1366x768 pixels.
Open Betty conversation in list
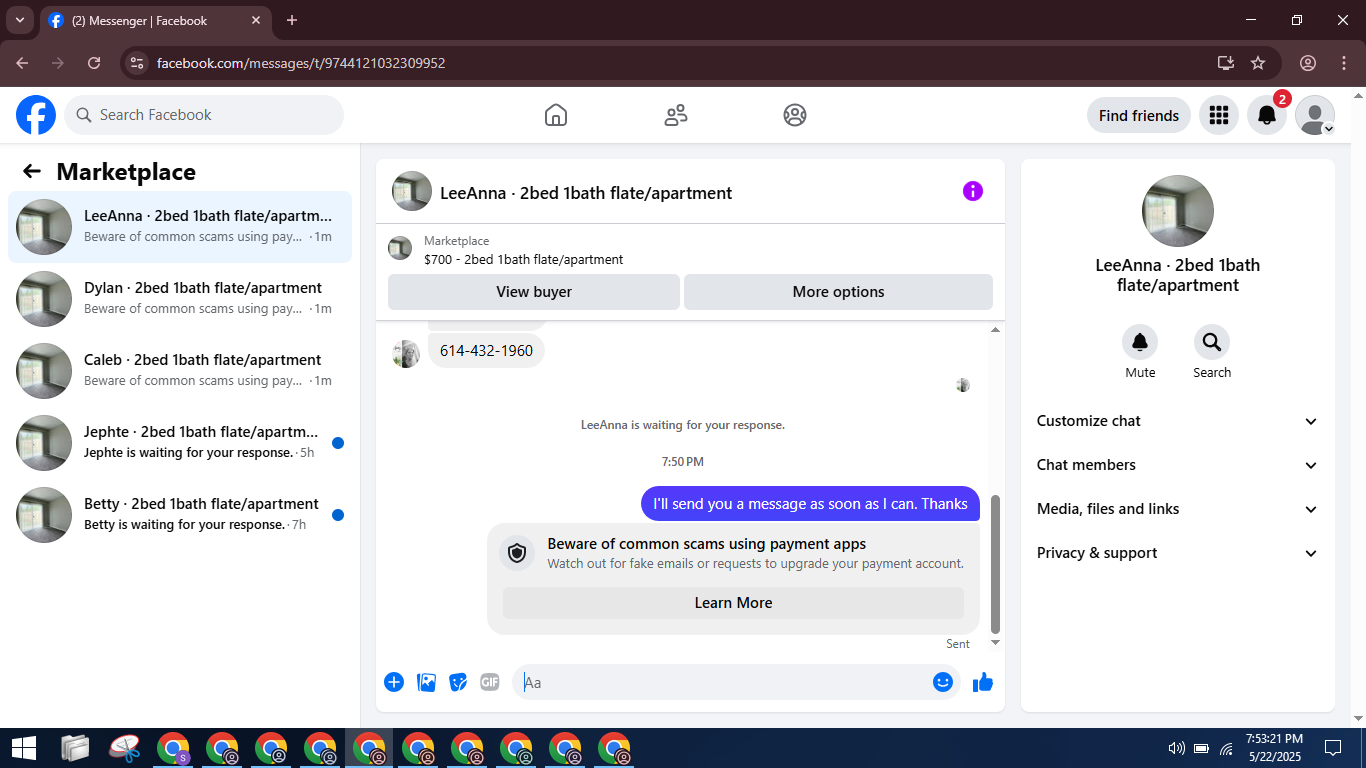point(180,515)
